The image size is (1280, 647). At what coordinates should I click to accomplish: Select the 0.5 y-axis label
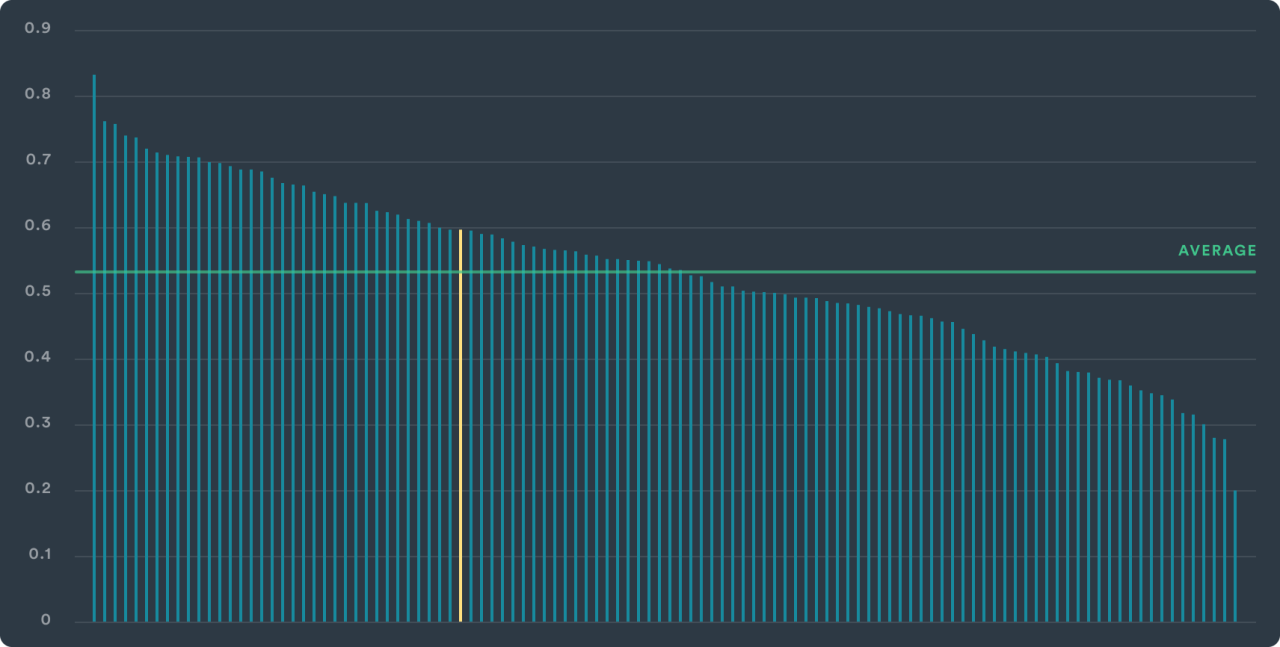[x=38, y=292]
